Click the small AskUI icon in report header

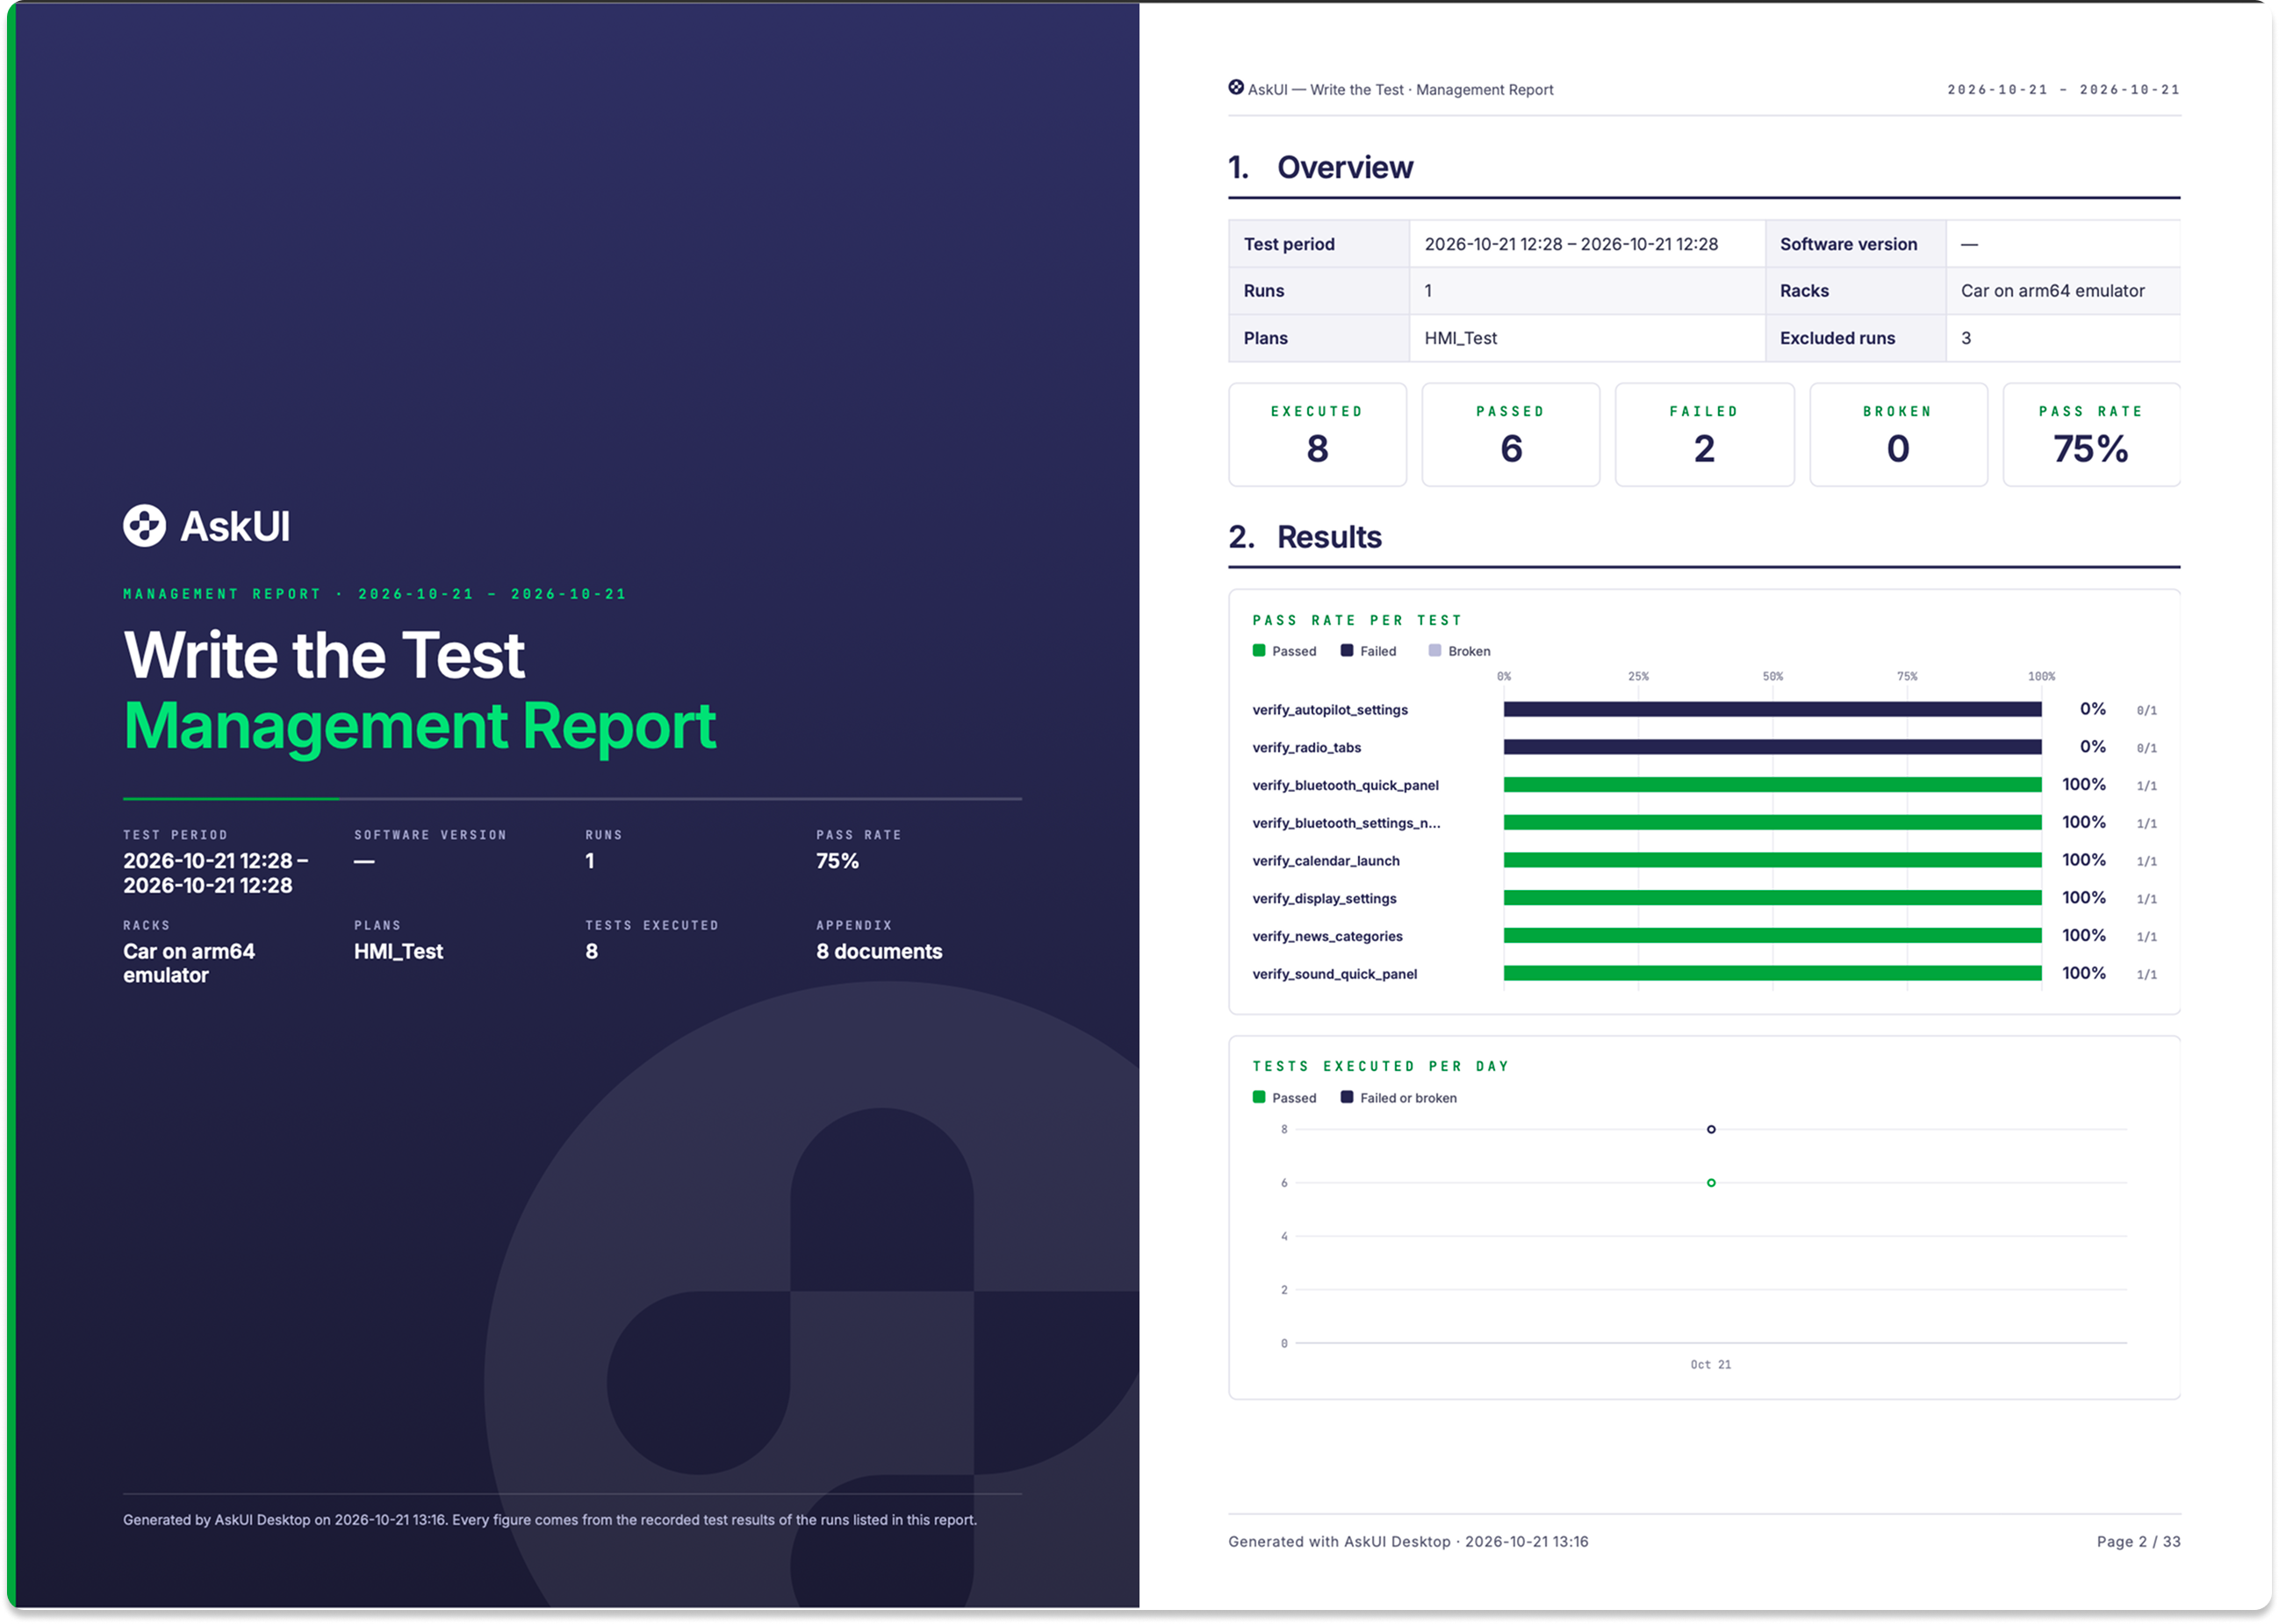click(x=1236, y=88)
